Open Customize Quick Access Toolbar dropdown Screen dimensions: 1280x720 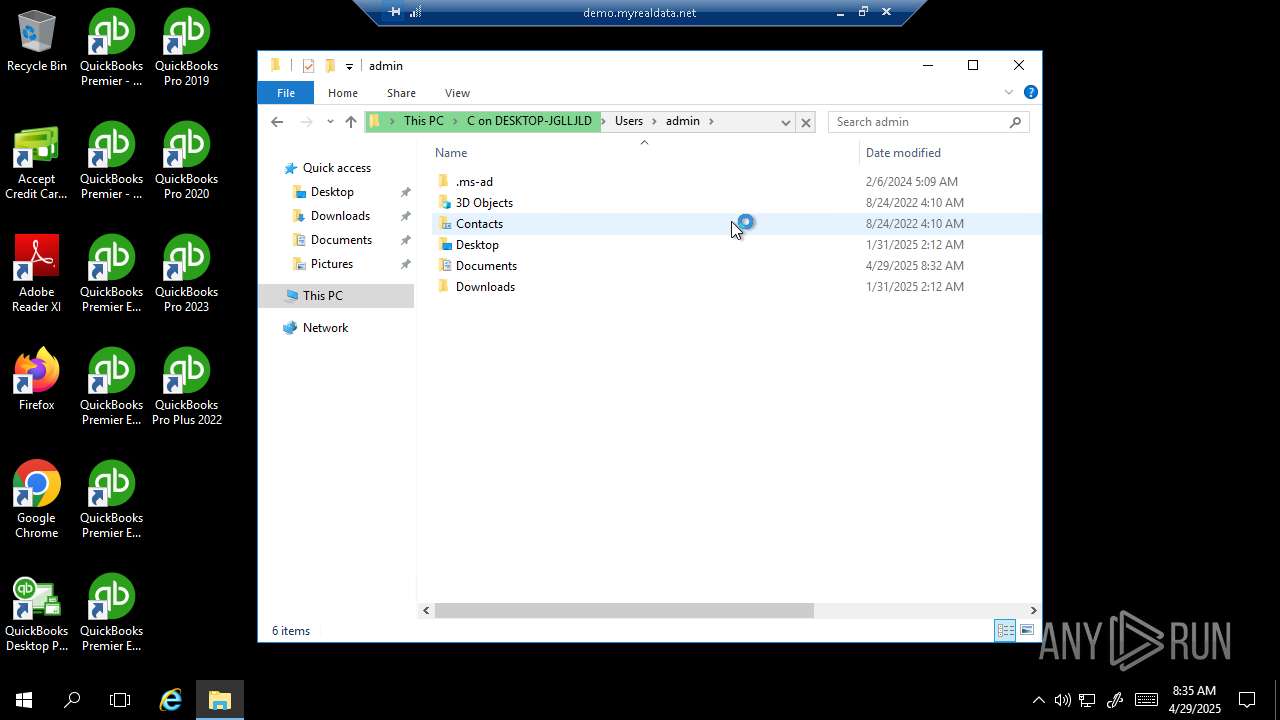coord(349,66)
